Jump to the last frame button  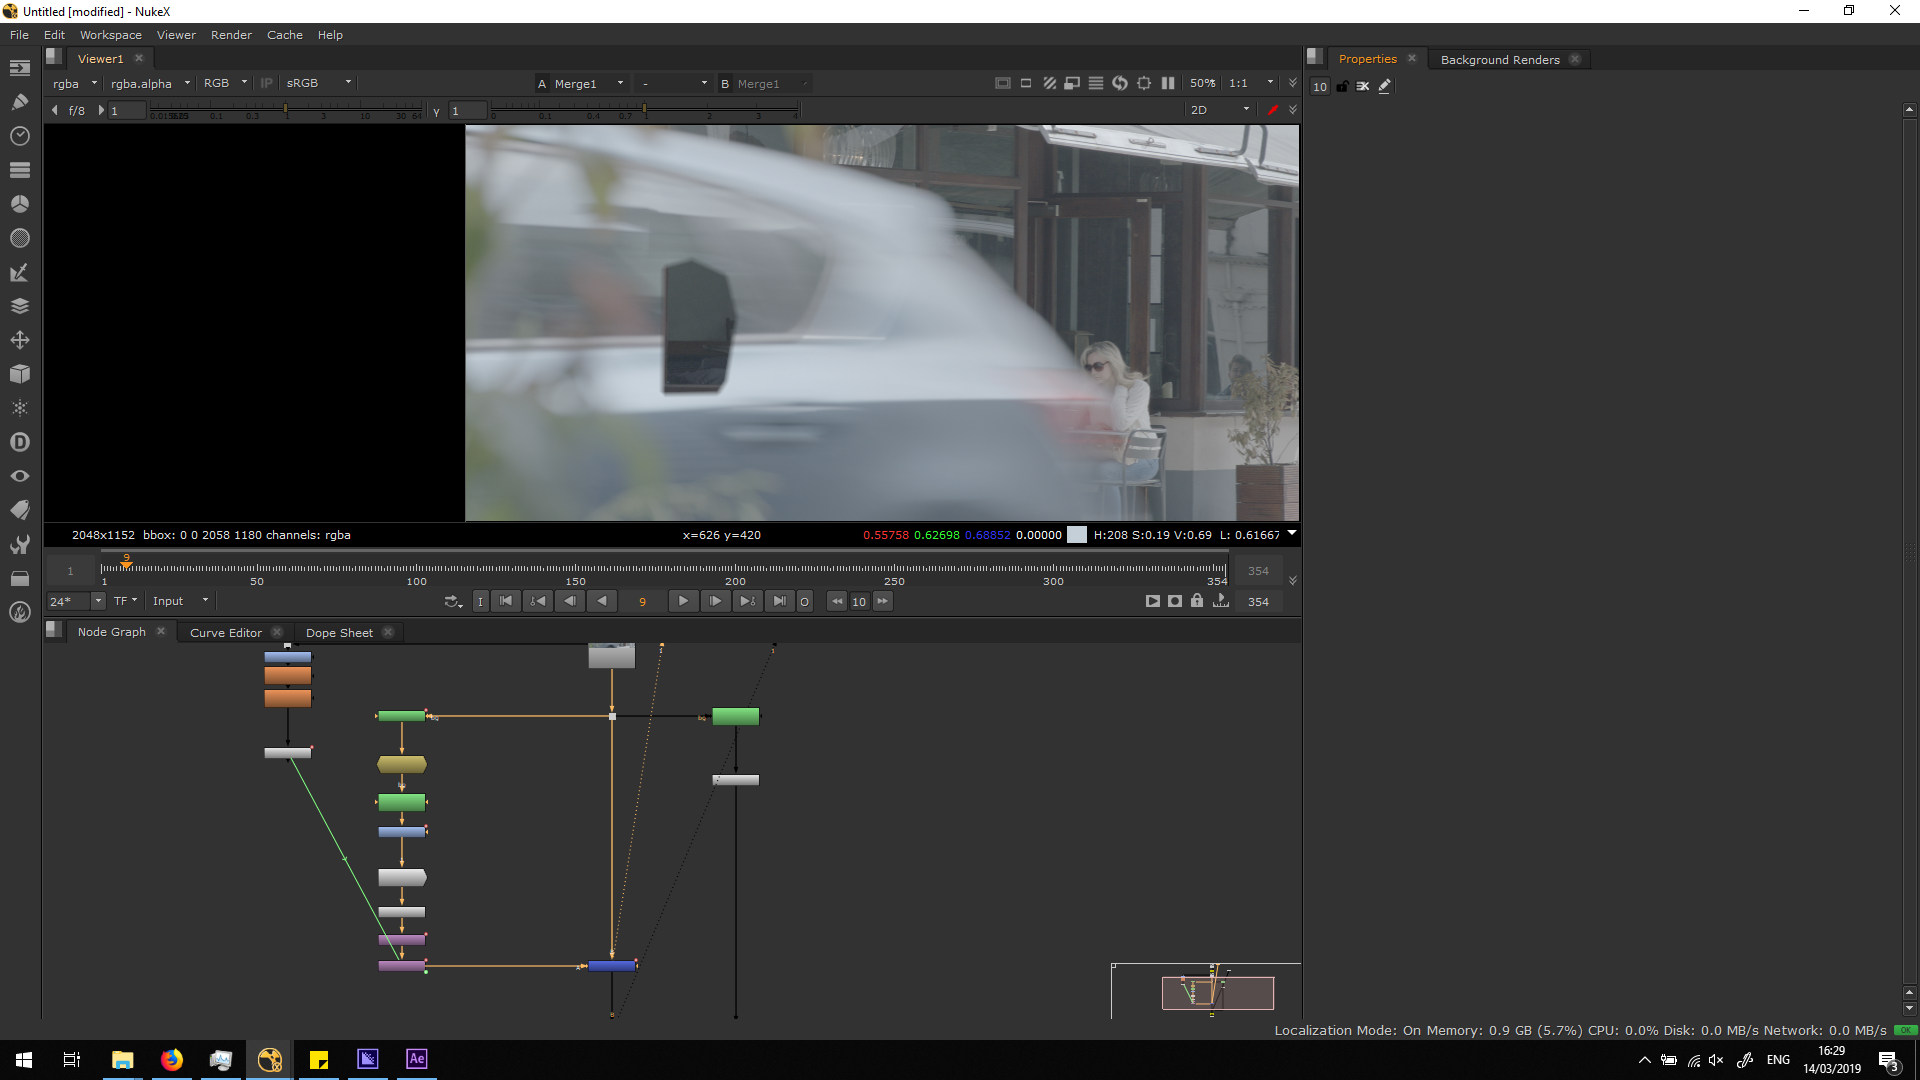tap(779, 601)
